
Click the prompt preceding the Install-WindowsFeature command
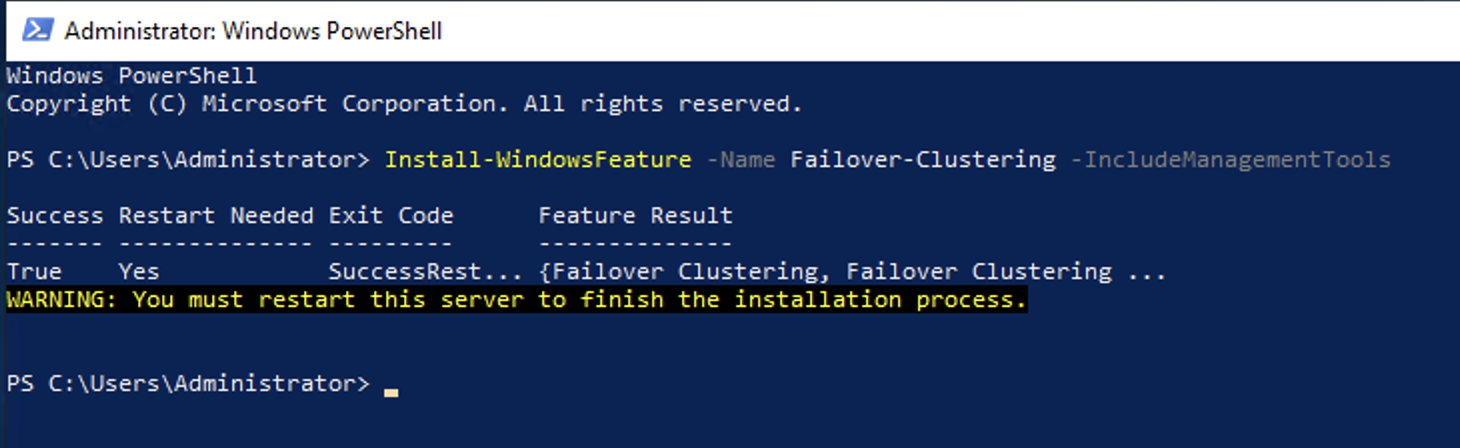pyautogui.click(x=188, y=160)
